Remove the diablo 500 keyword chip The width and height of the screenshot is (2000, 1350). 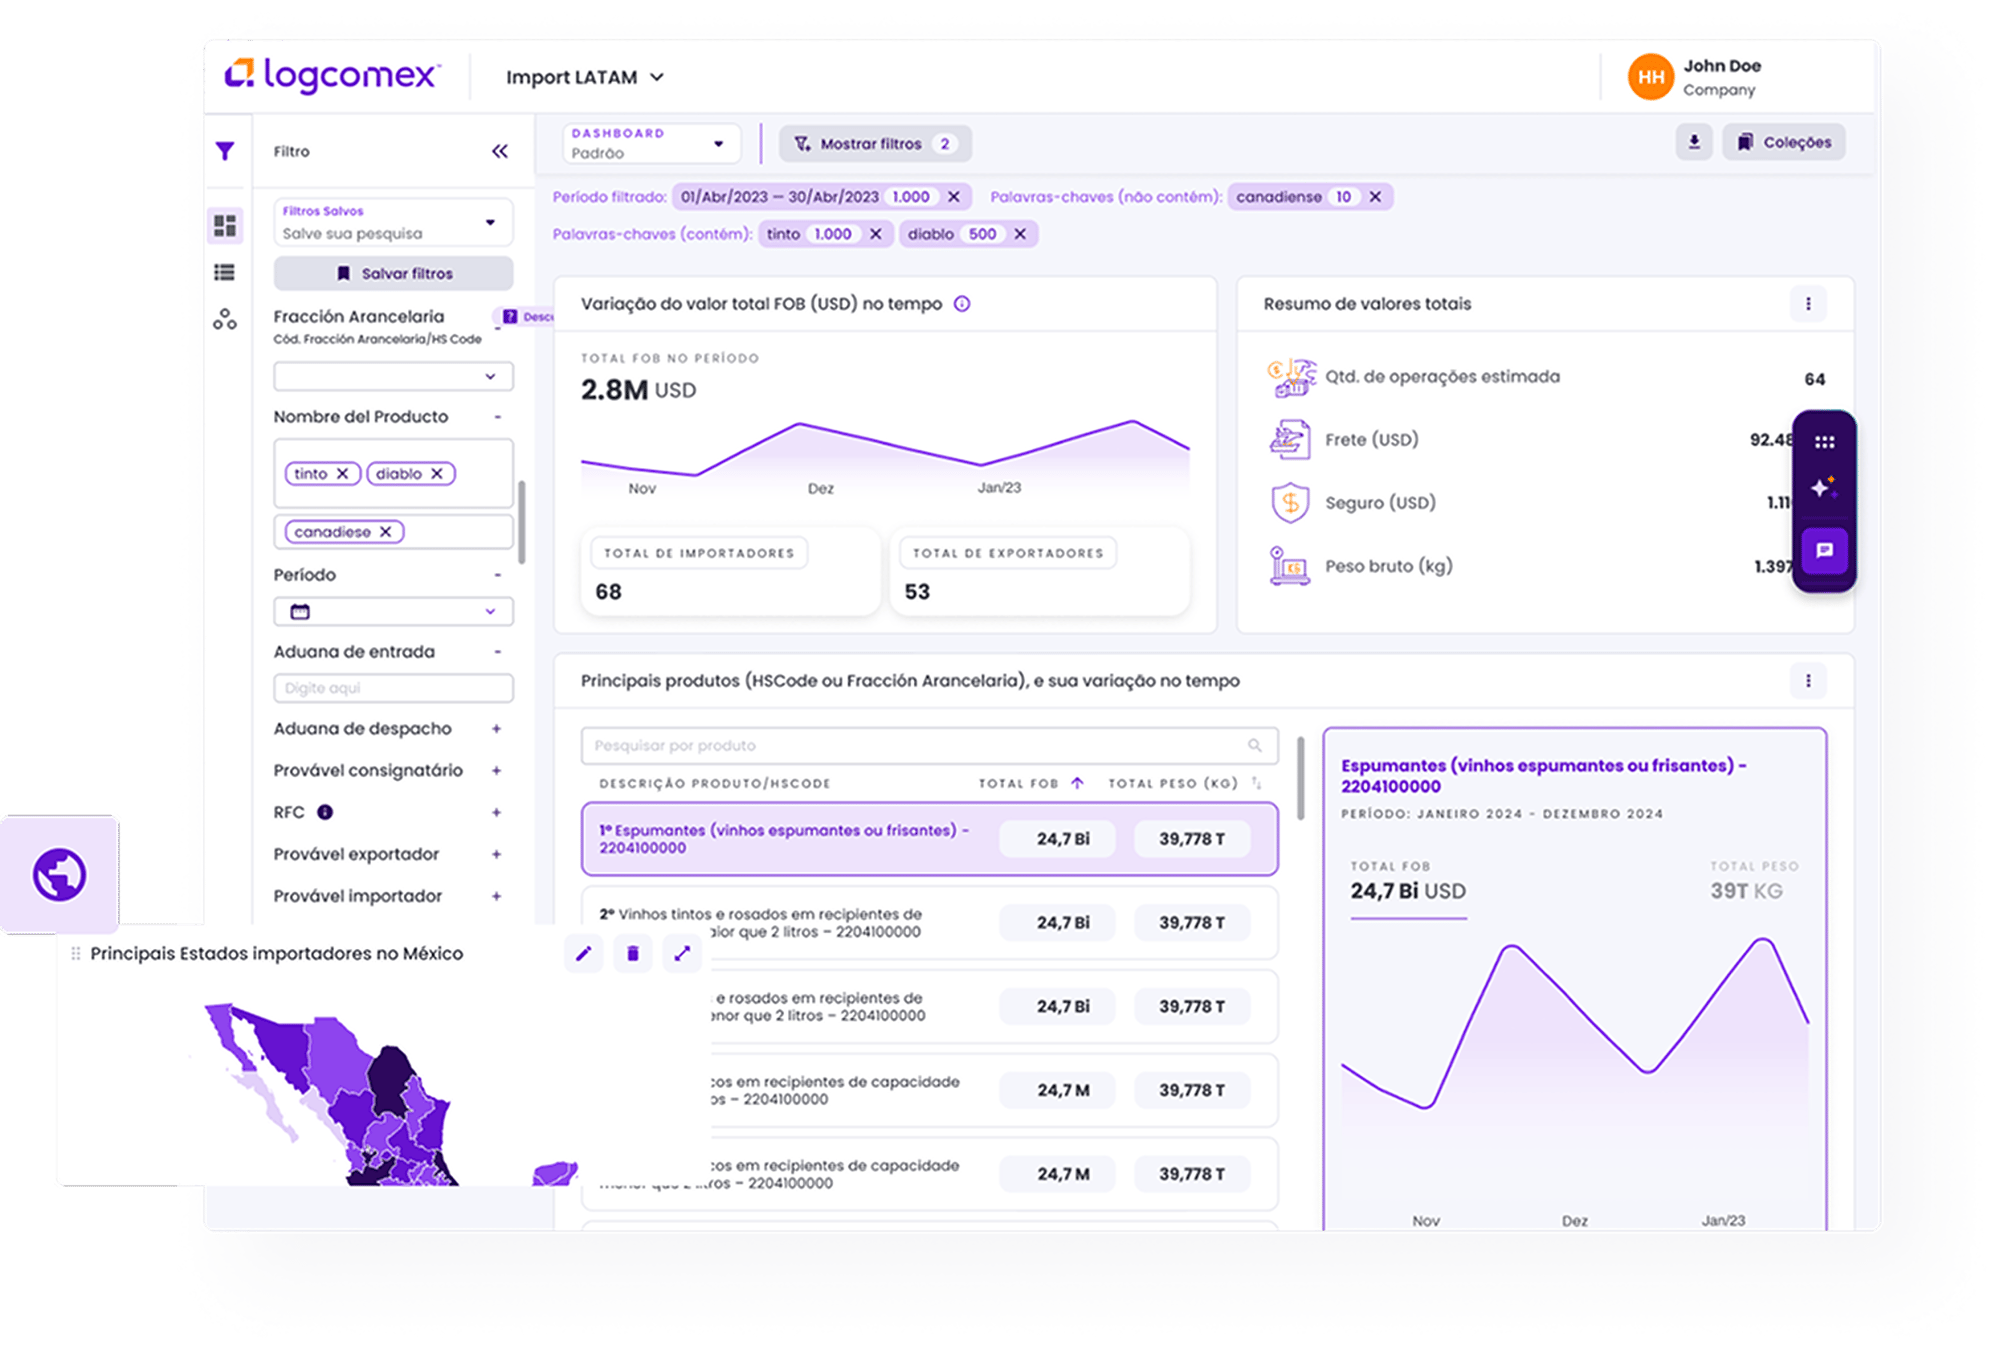(1020, 234)
